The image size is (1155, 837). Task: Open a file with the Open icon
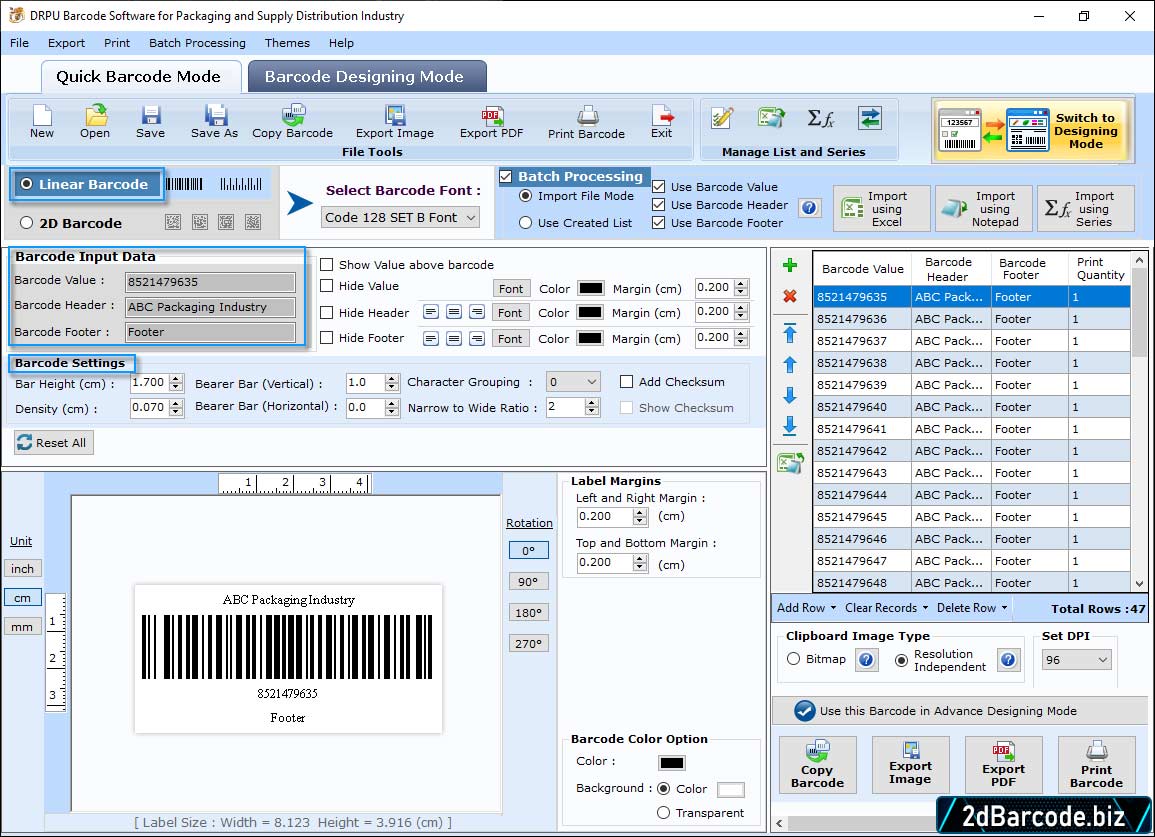click(x=95, y=121)
